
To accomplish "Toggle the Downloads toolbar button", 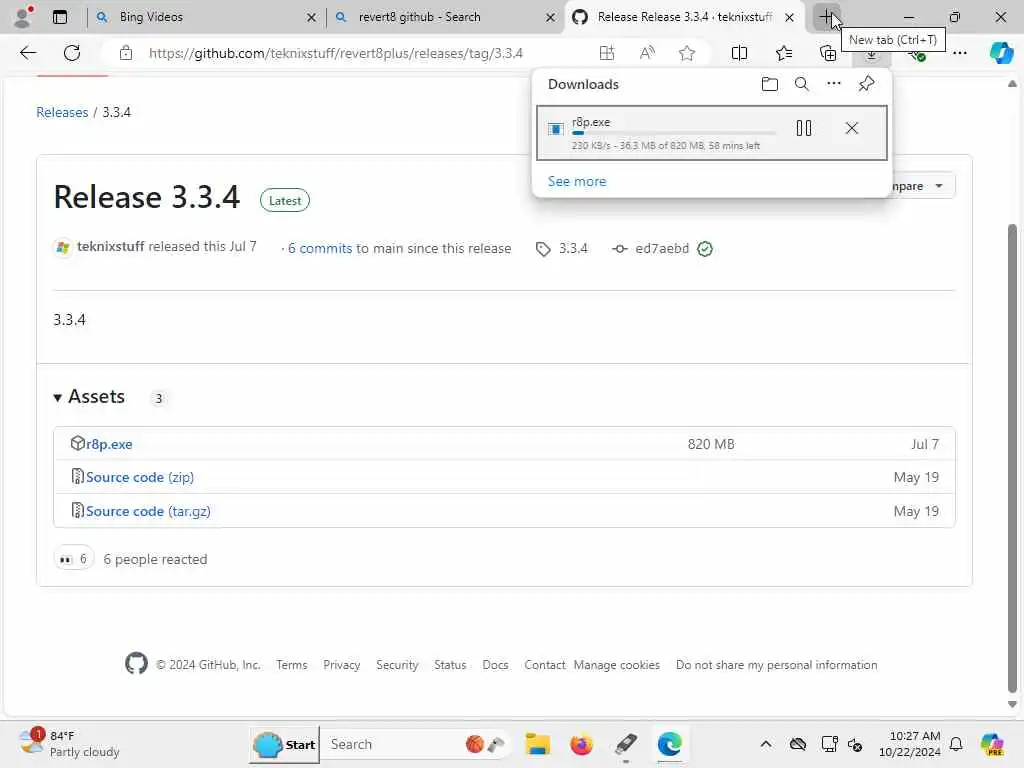I will pos(872,56).
